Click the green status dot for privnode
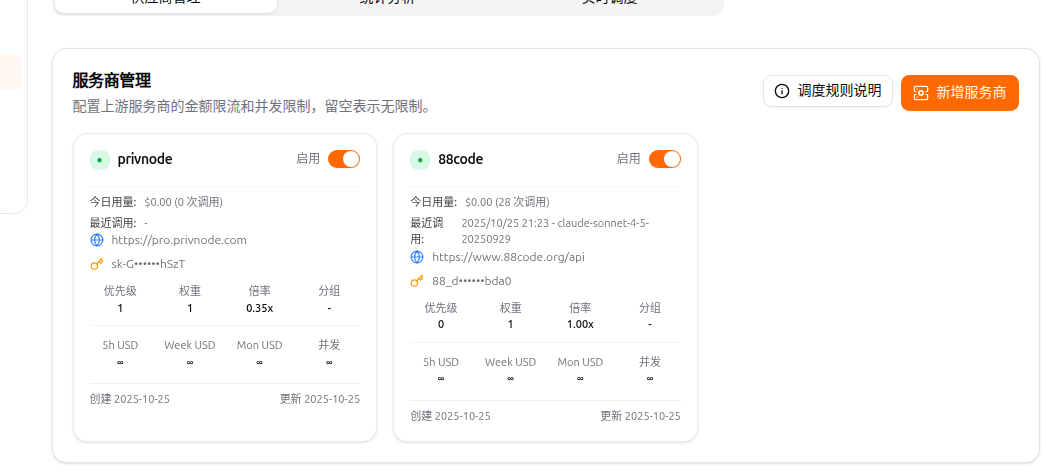The width and height of the screenshot is (1046, 476). pyautogui.click(x=100, y=159)
